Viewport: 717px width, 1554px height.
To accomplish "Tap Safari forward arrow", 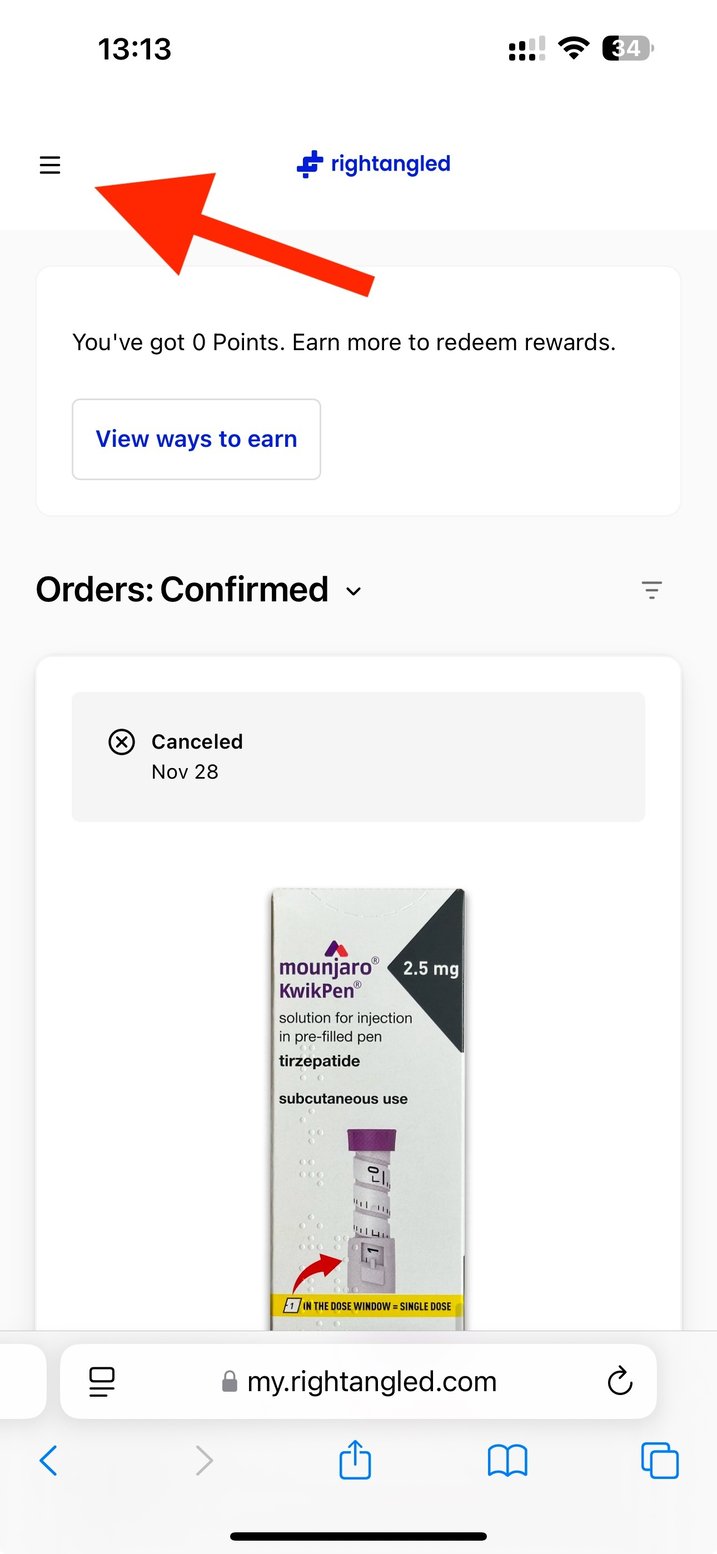I will [204, 1462].
